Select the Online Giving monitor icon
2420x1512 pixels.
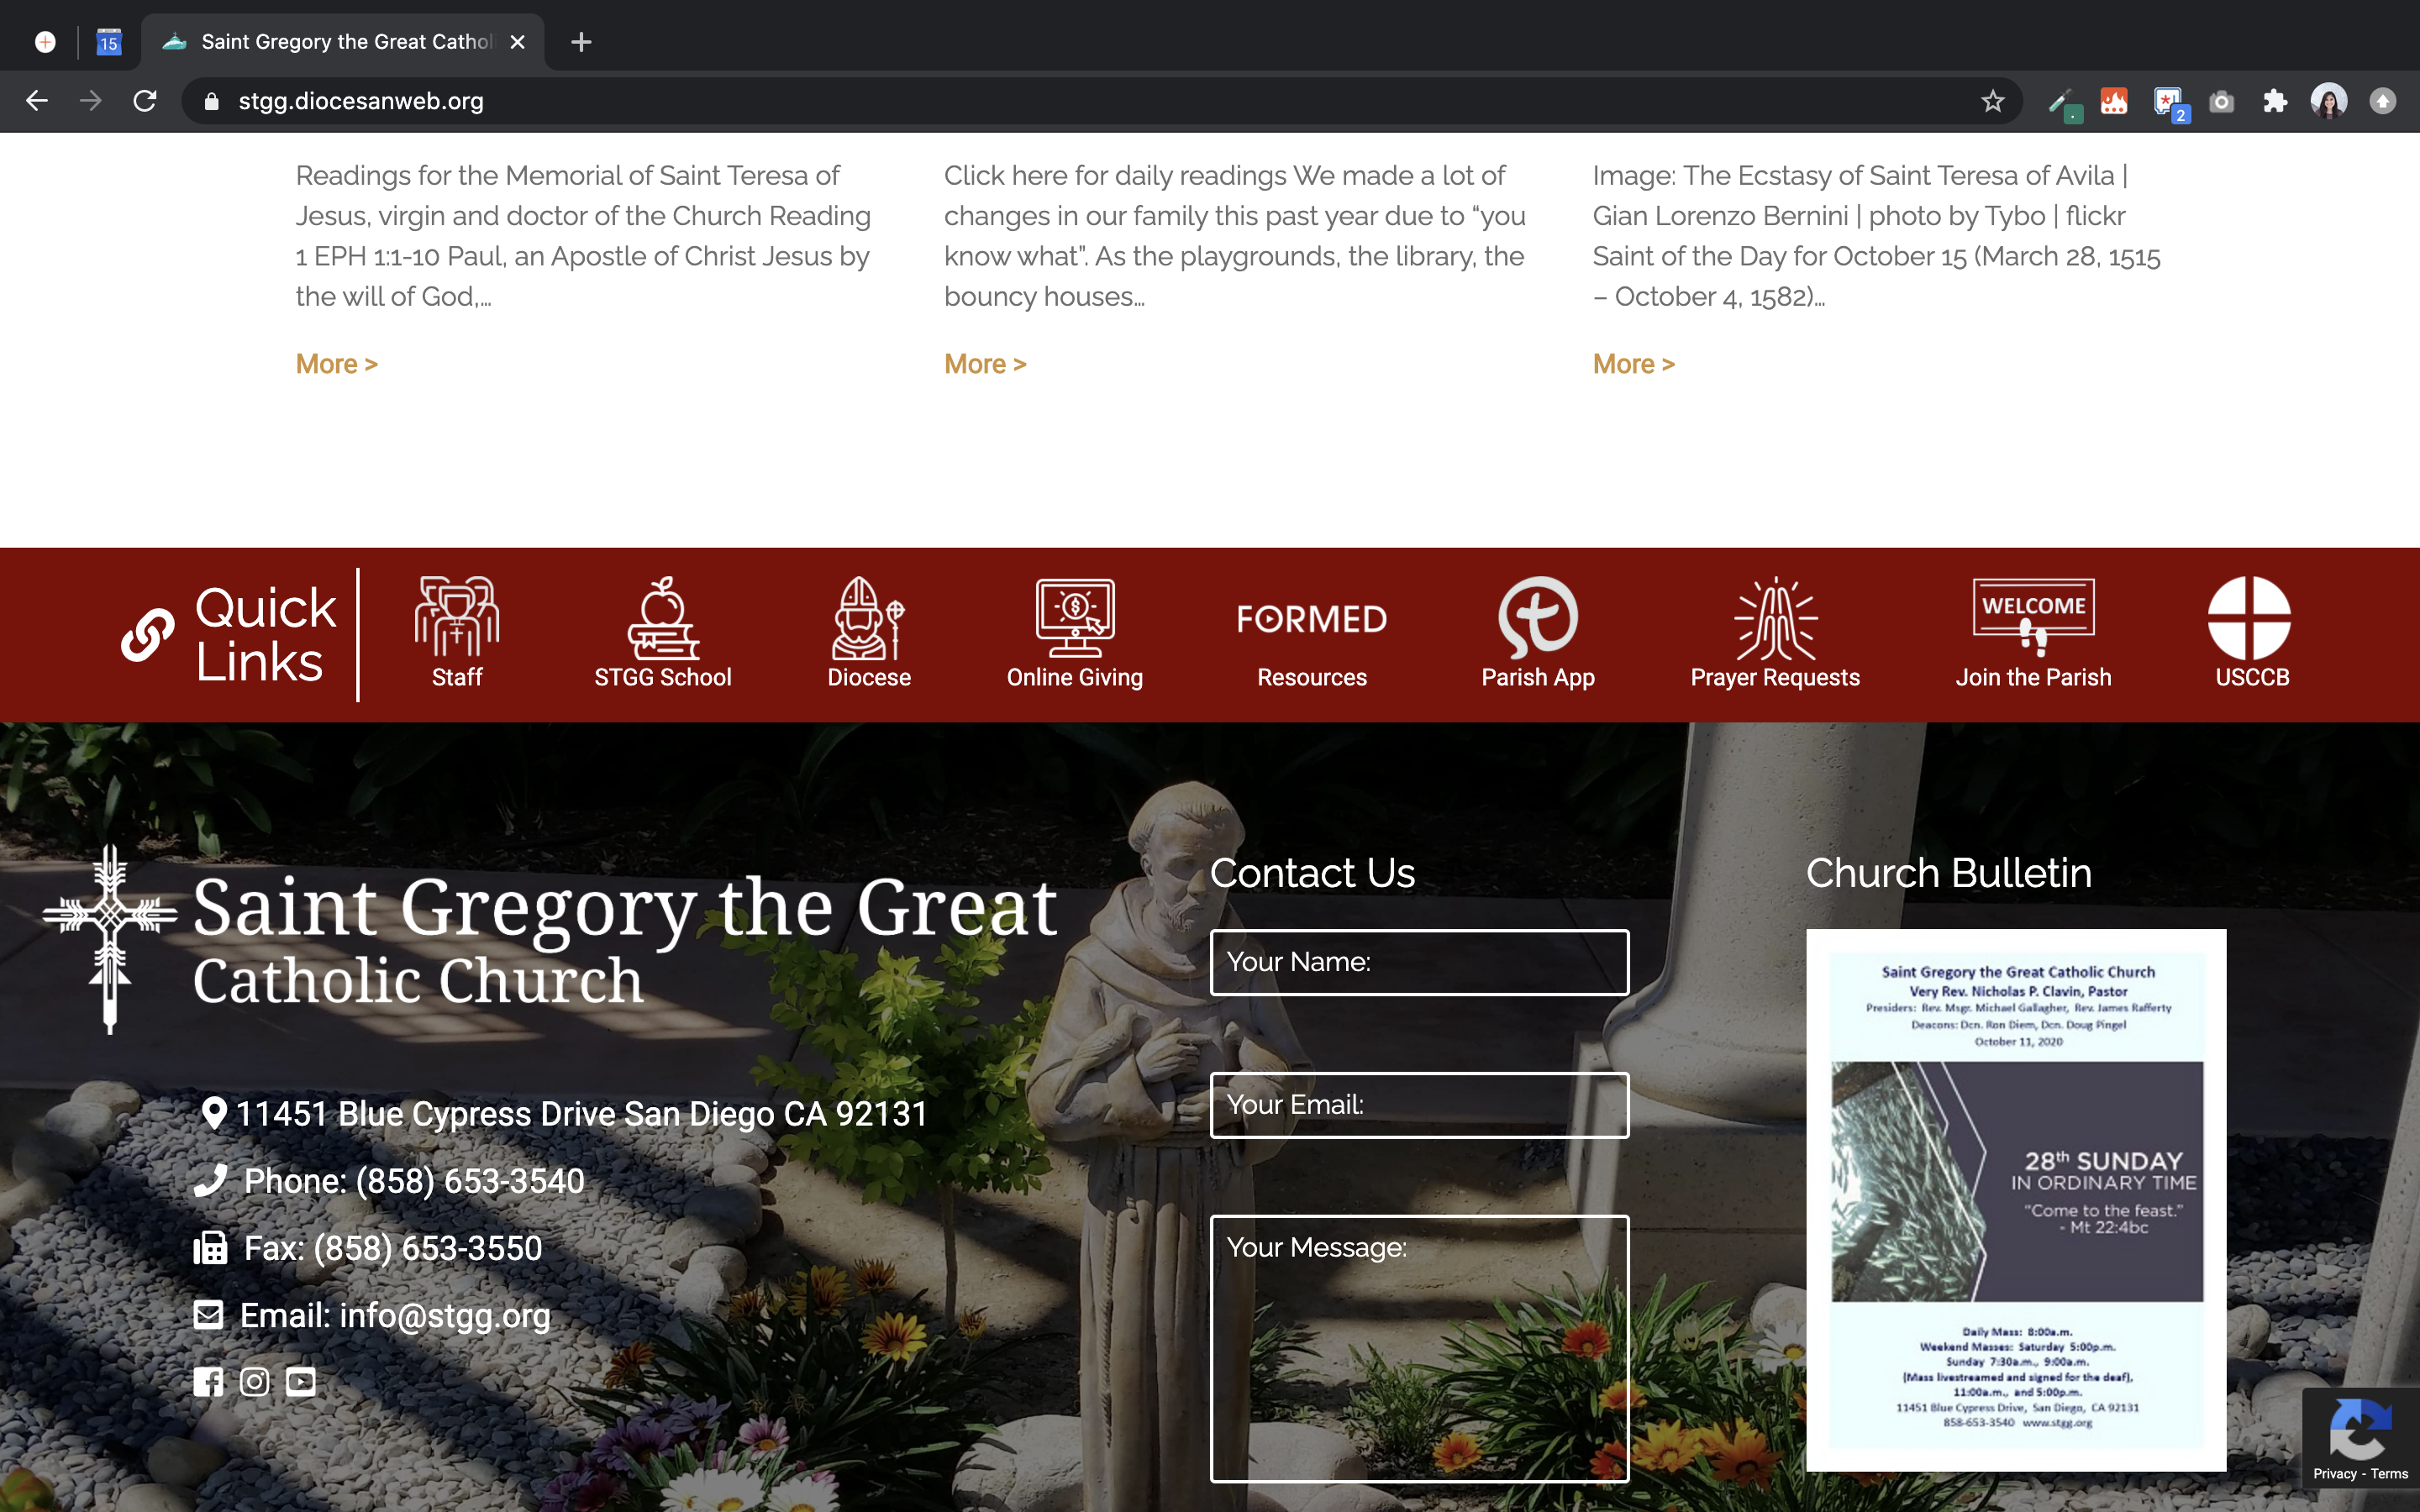(1074, 617)
